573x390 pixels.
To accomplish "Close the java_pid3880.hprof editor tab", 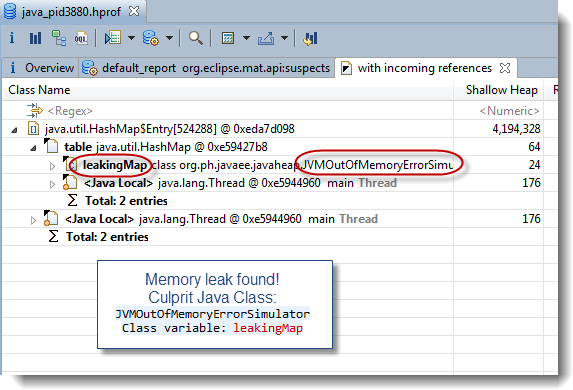I will point(134,11).
